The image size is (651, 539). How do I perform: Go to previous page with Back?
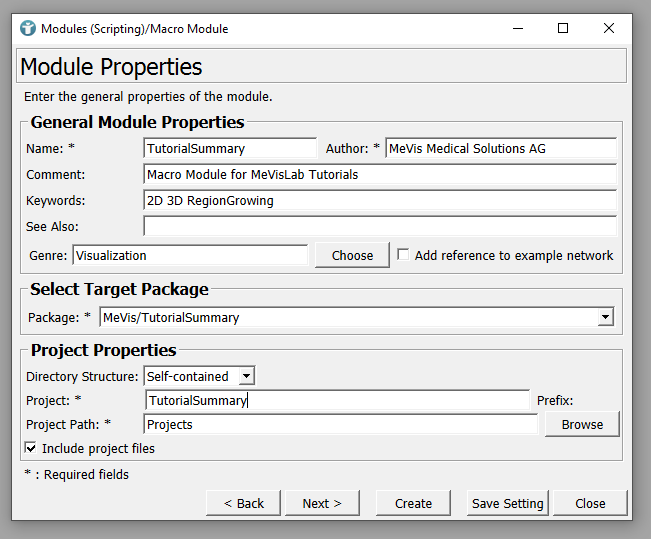(243, 503)
